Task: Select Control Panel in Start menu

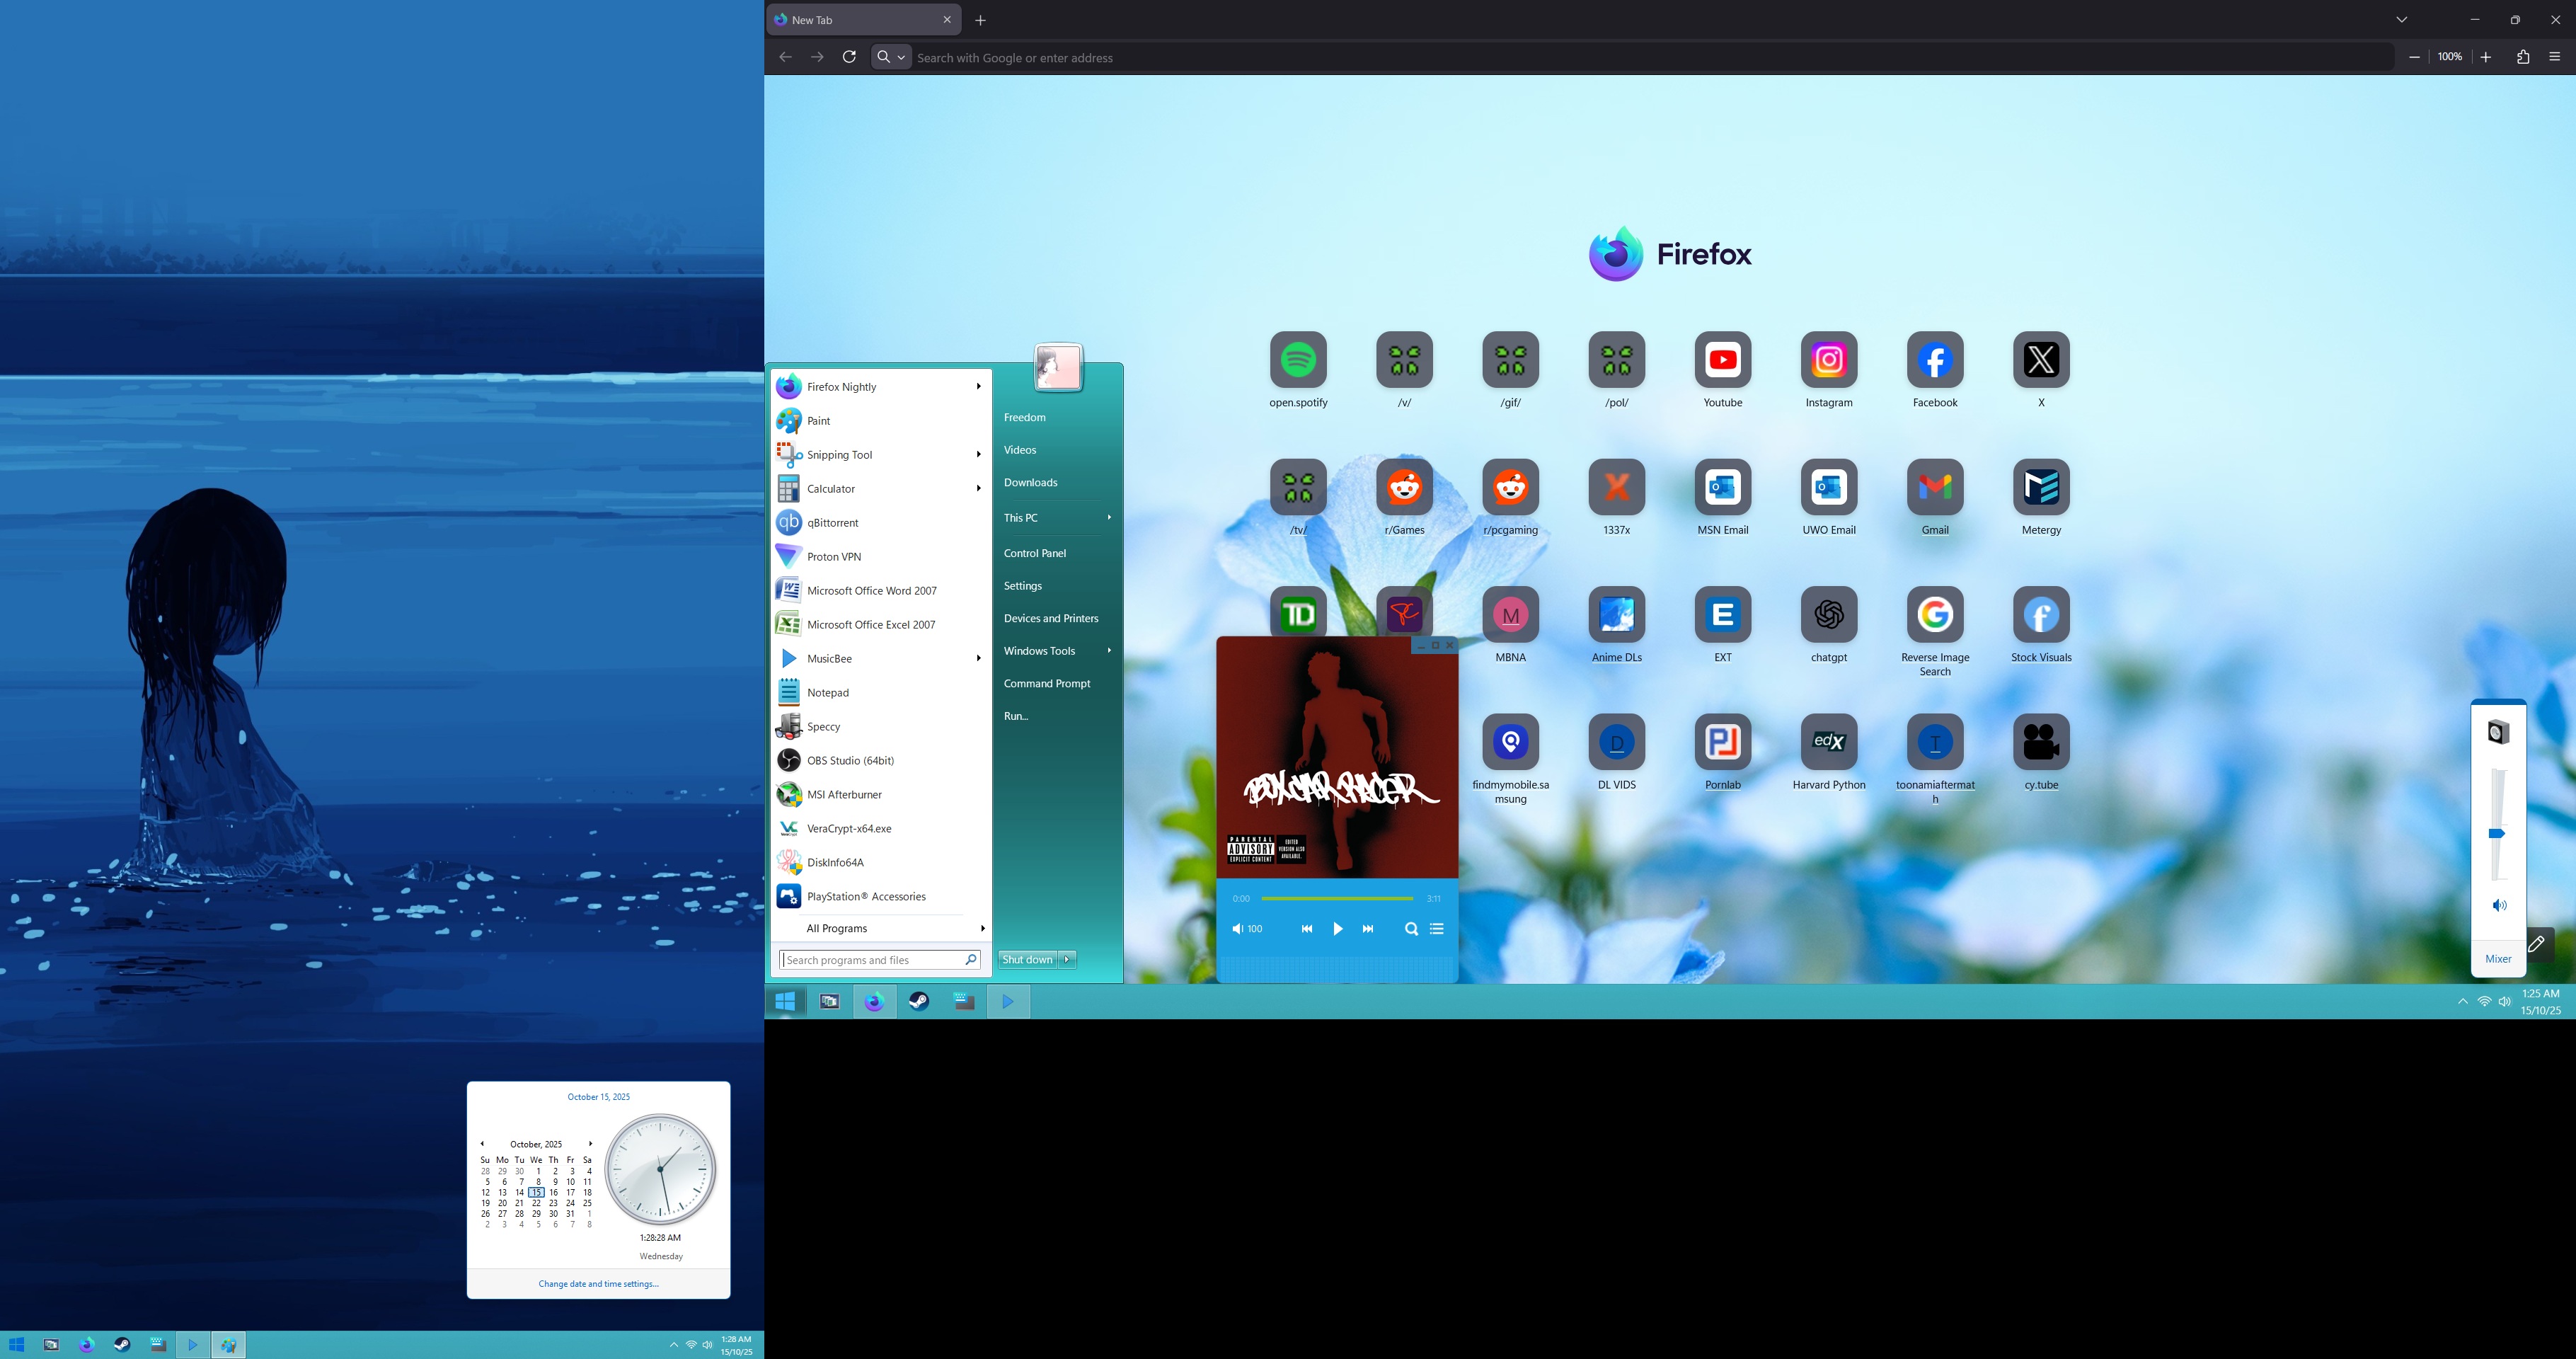Action: coord(1034,553)
